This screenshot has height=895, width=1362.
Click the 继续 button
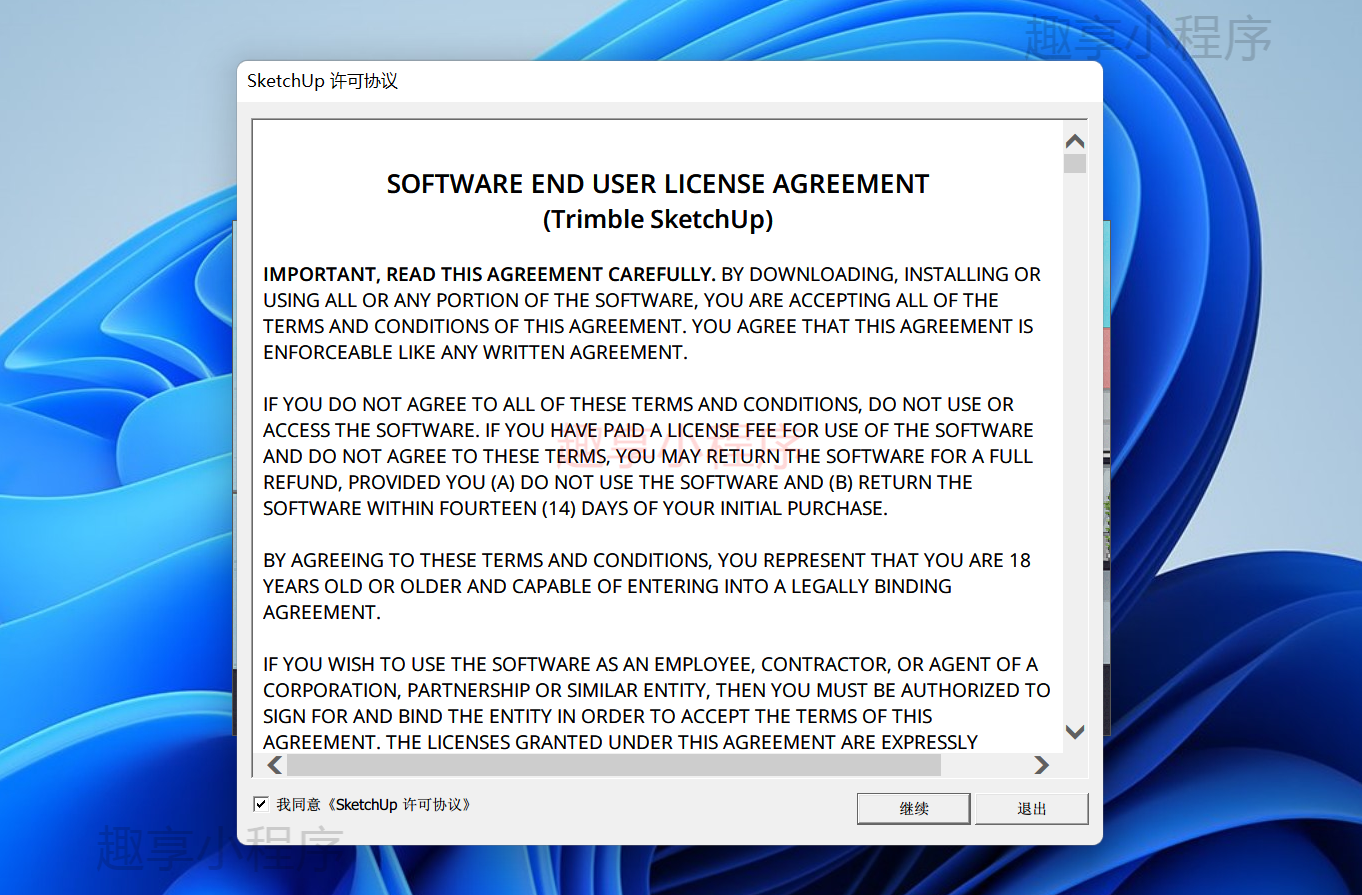pos(914,809)
